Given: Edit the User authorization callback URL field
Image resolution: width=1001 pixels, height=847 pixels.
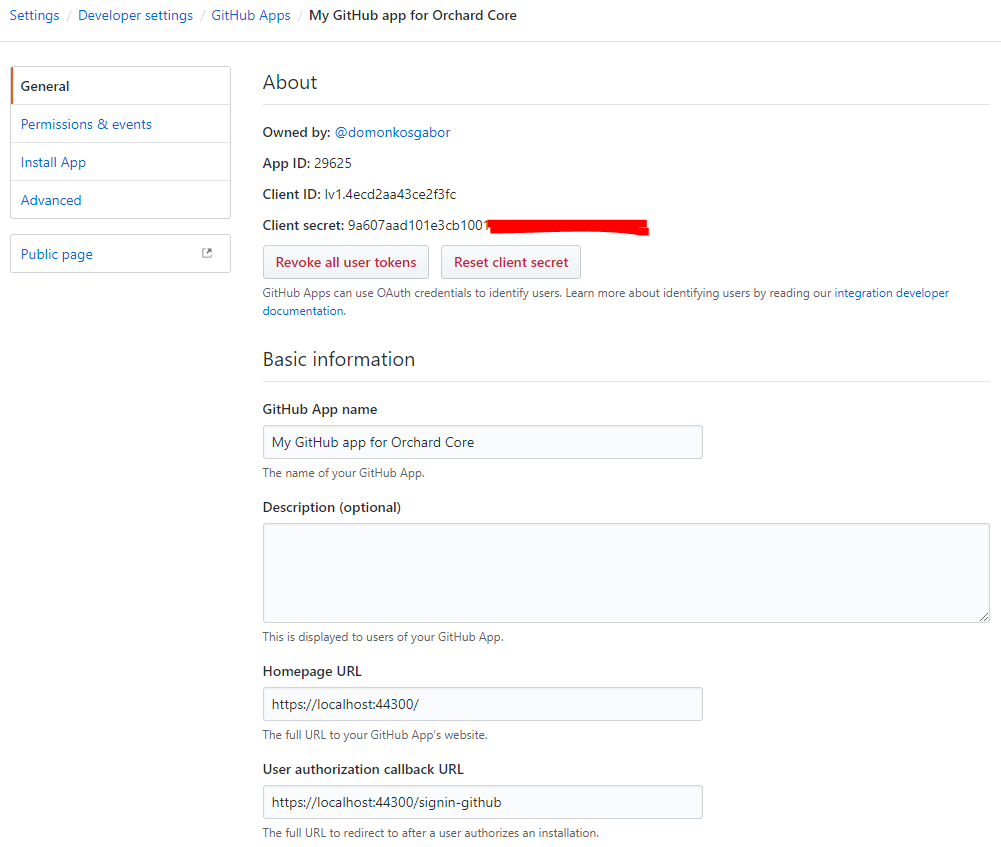Looking at the screenshot, I should click(x=483, y=802).
